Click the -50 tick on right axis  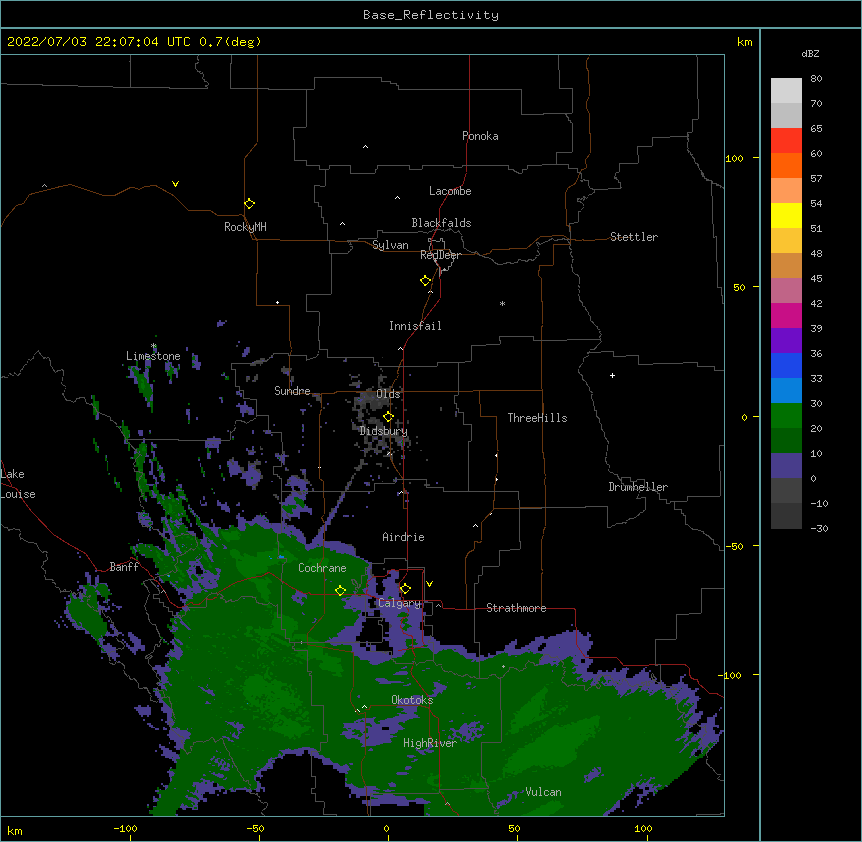[x=734, y=546]
